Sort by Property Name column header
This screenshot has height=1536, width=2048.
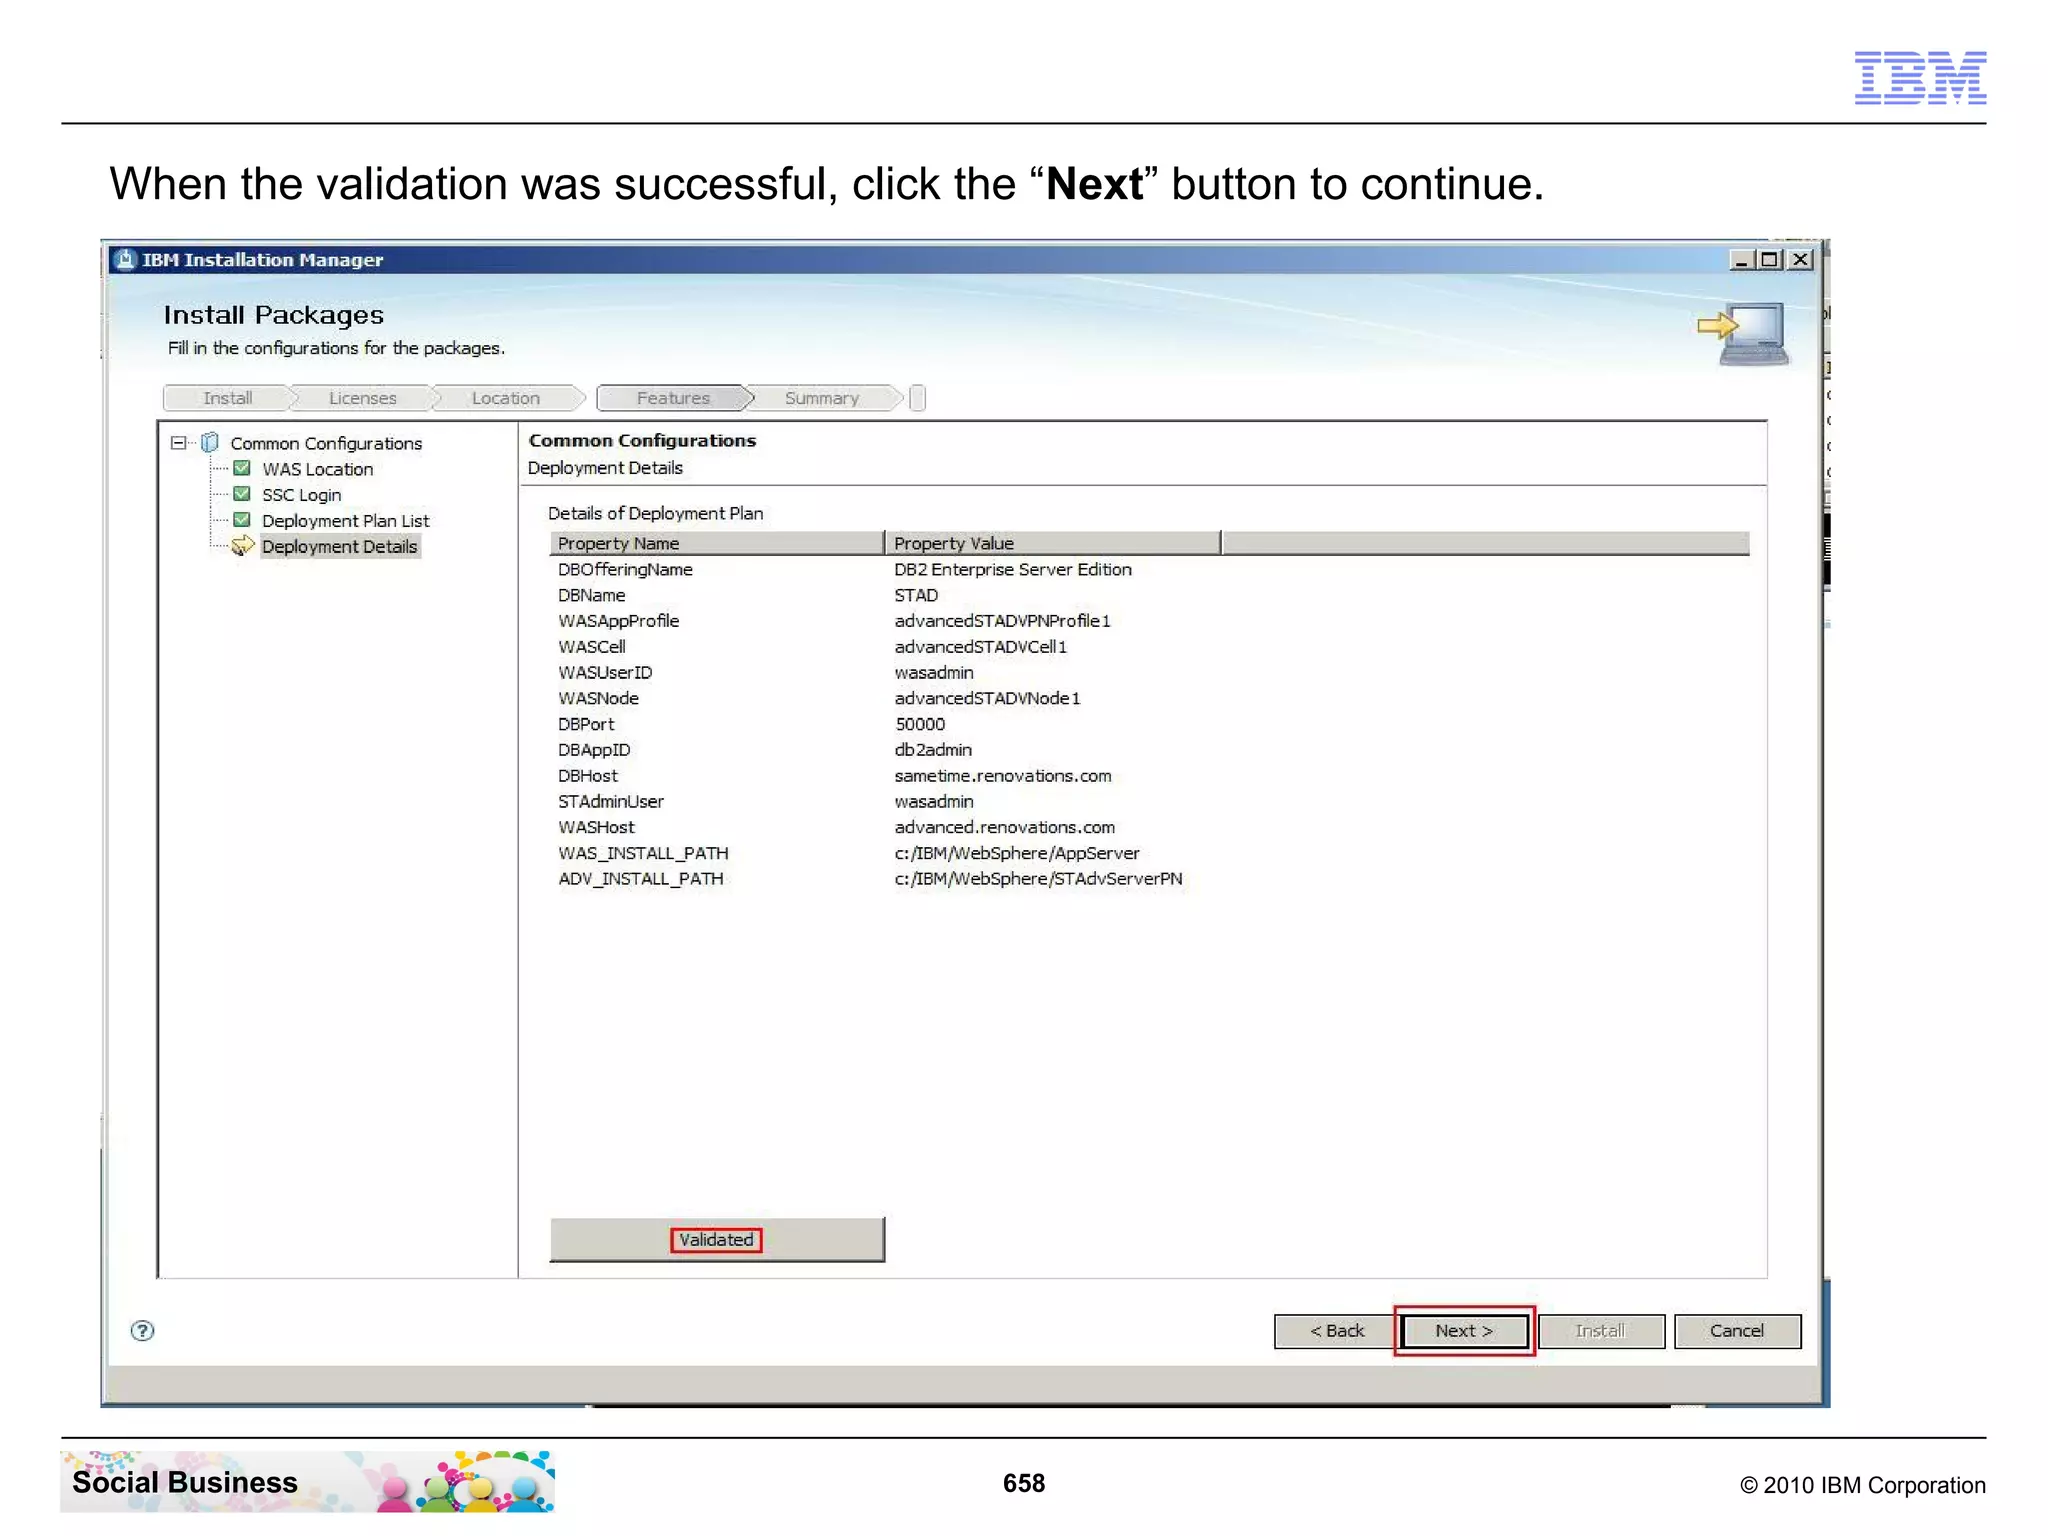pos(717,543)
